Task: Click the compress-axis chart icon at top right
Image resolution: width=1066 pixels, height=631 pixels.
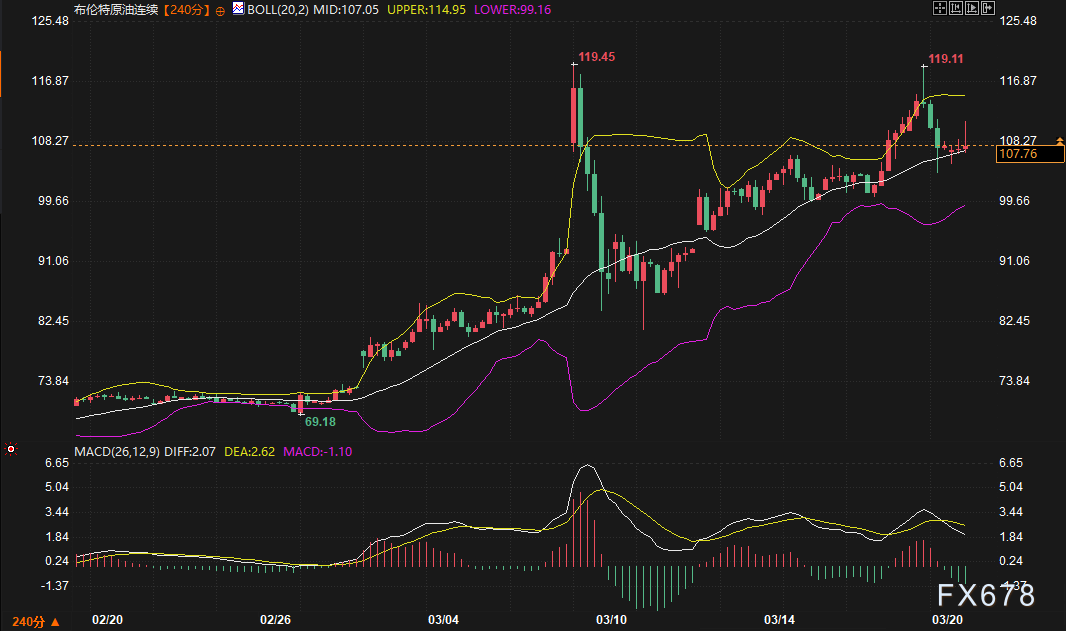Action: coord(956,8)
